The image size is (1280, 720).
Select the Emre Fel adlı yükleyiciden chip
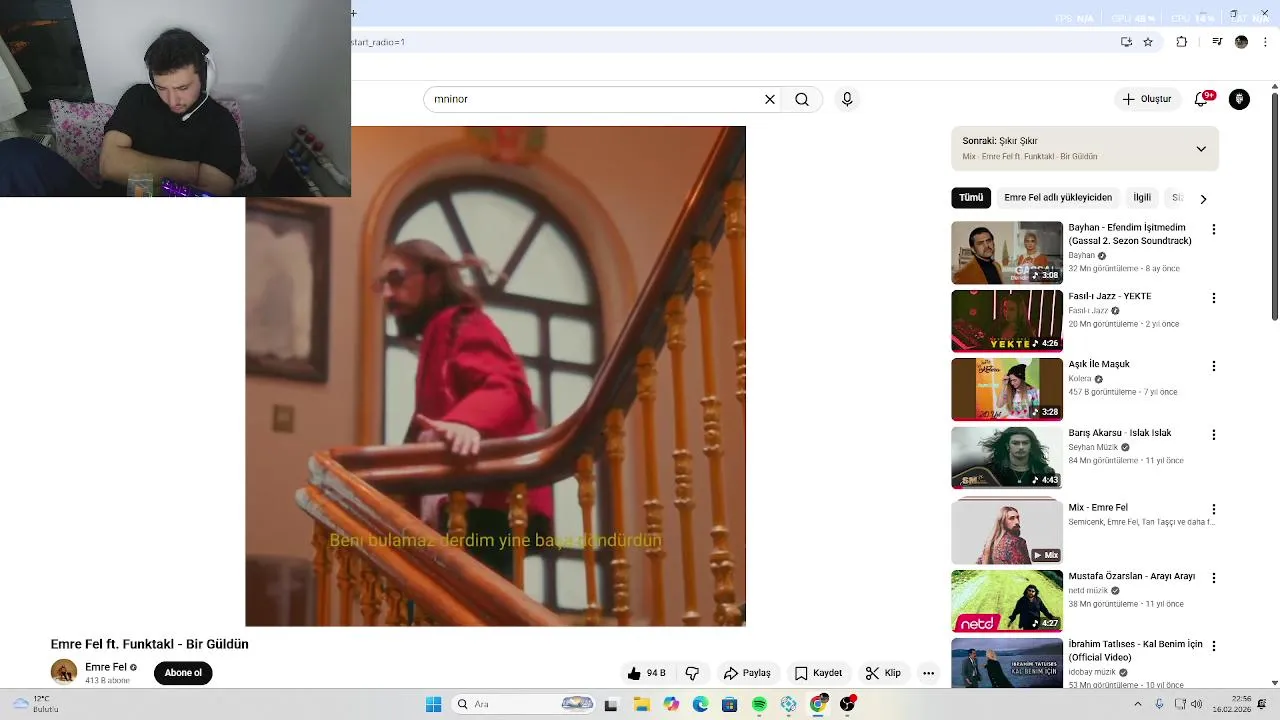(1058, 198)
